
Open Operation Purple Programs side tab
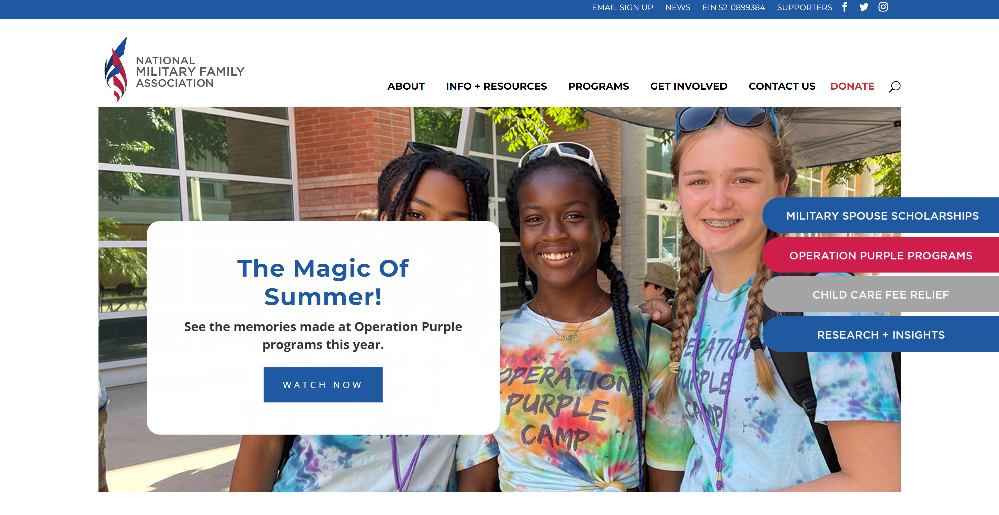coord(881,255)
